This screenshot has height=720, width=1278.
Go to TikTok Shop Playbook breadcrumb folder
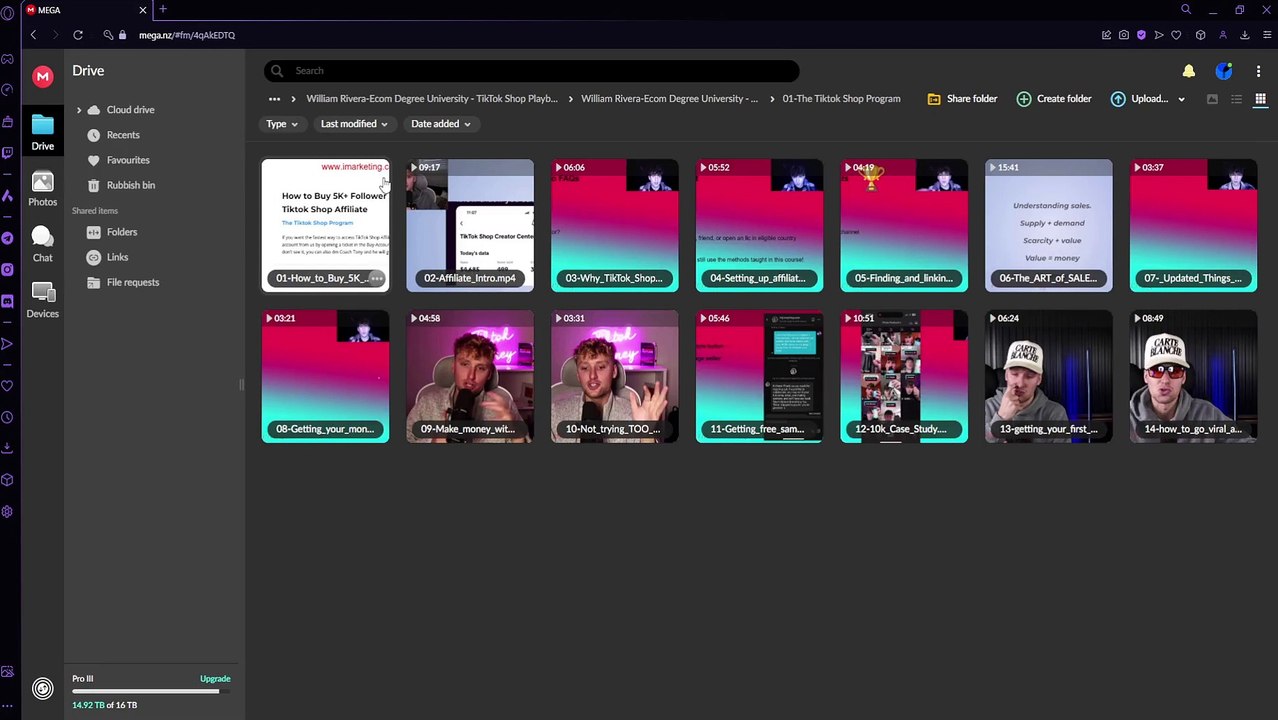click(432, 99)
